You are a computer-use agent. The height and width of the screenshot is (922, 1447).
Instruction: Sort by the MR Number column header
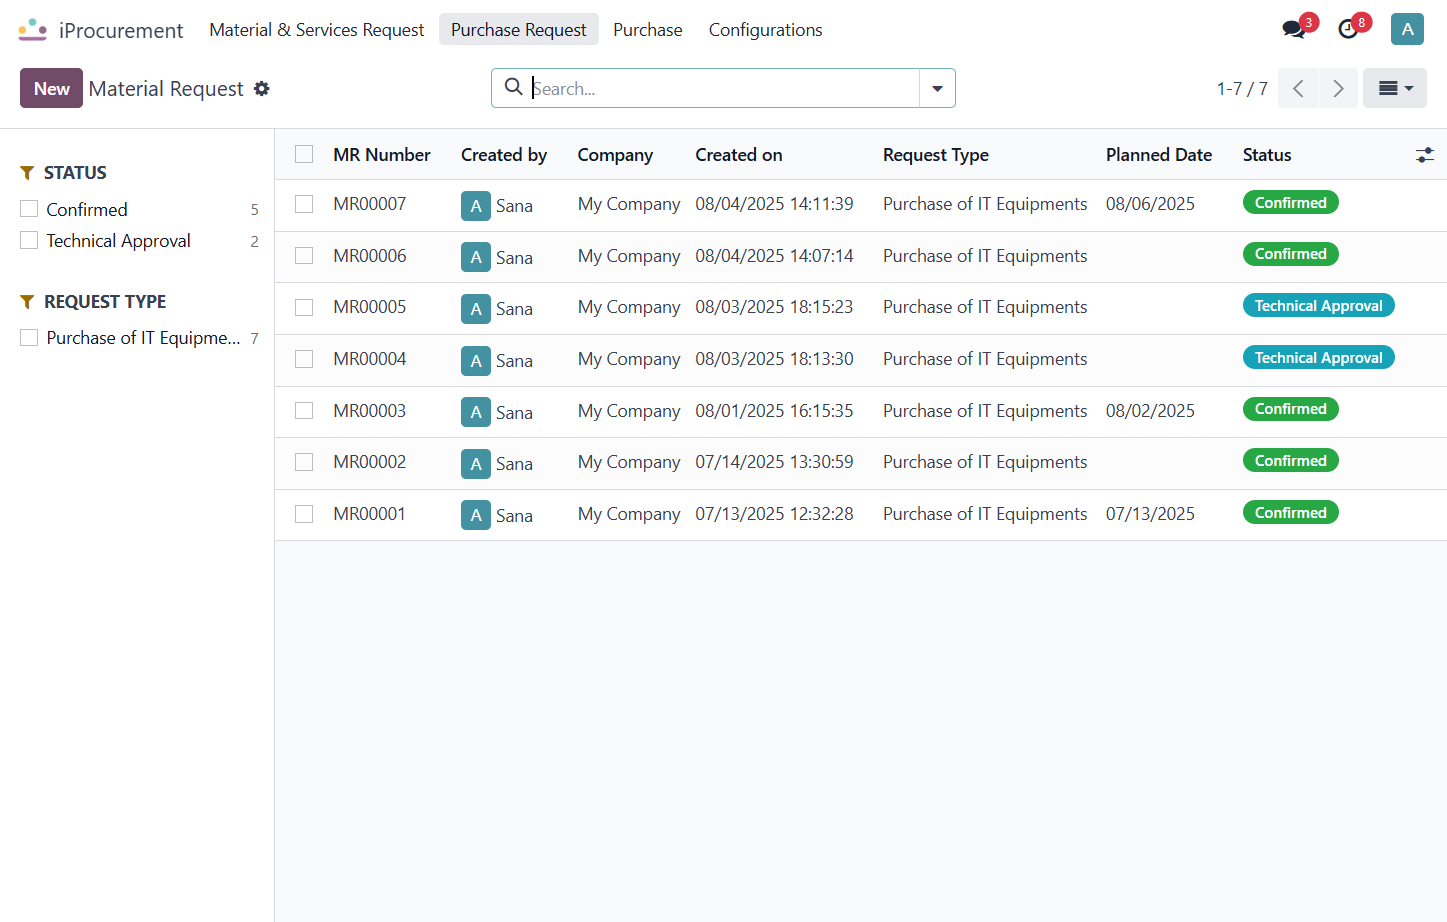click(x=382, y=155)
